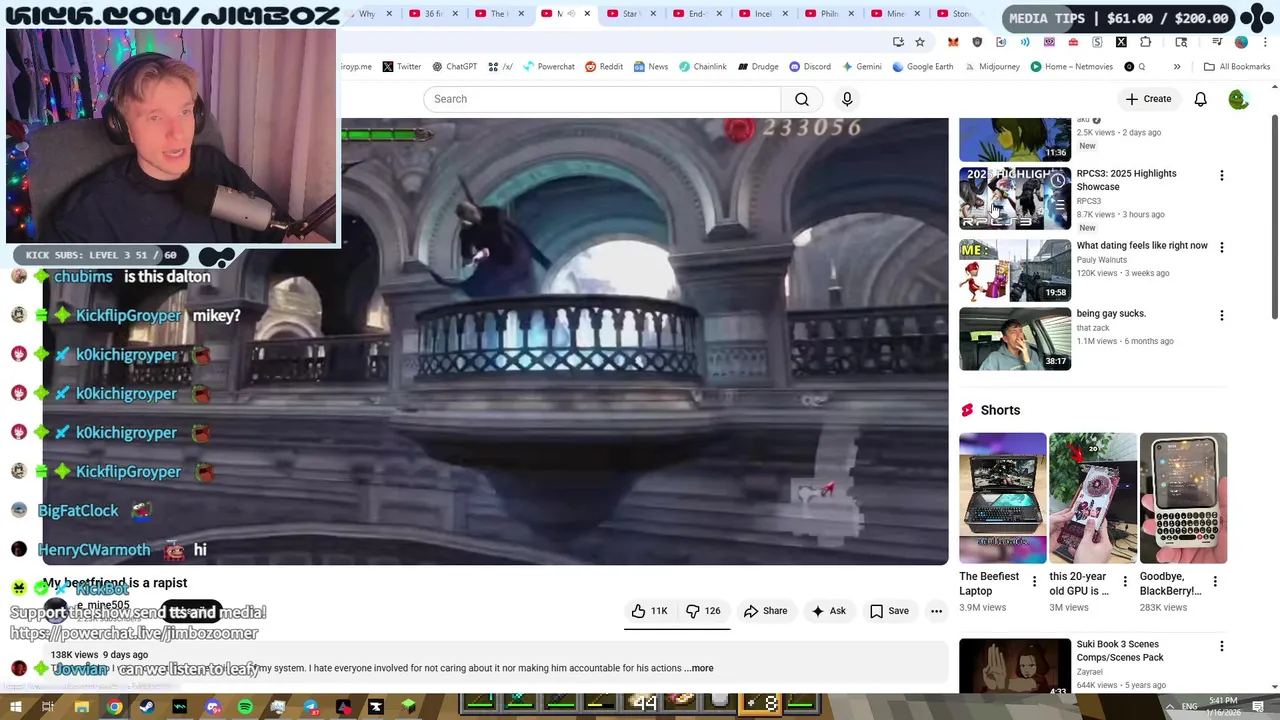1280x720 pixels.
Task: Open Spotify from the taskbar
Action: pyautogui.click(x=245, y=707)
